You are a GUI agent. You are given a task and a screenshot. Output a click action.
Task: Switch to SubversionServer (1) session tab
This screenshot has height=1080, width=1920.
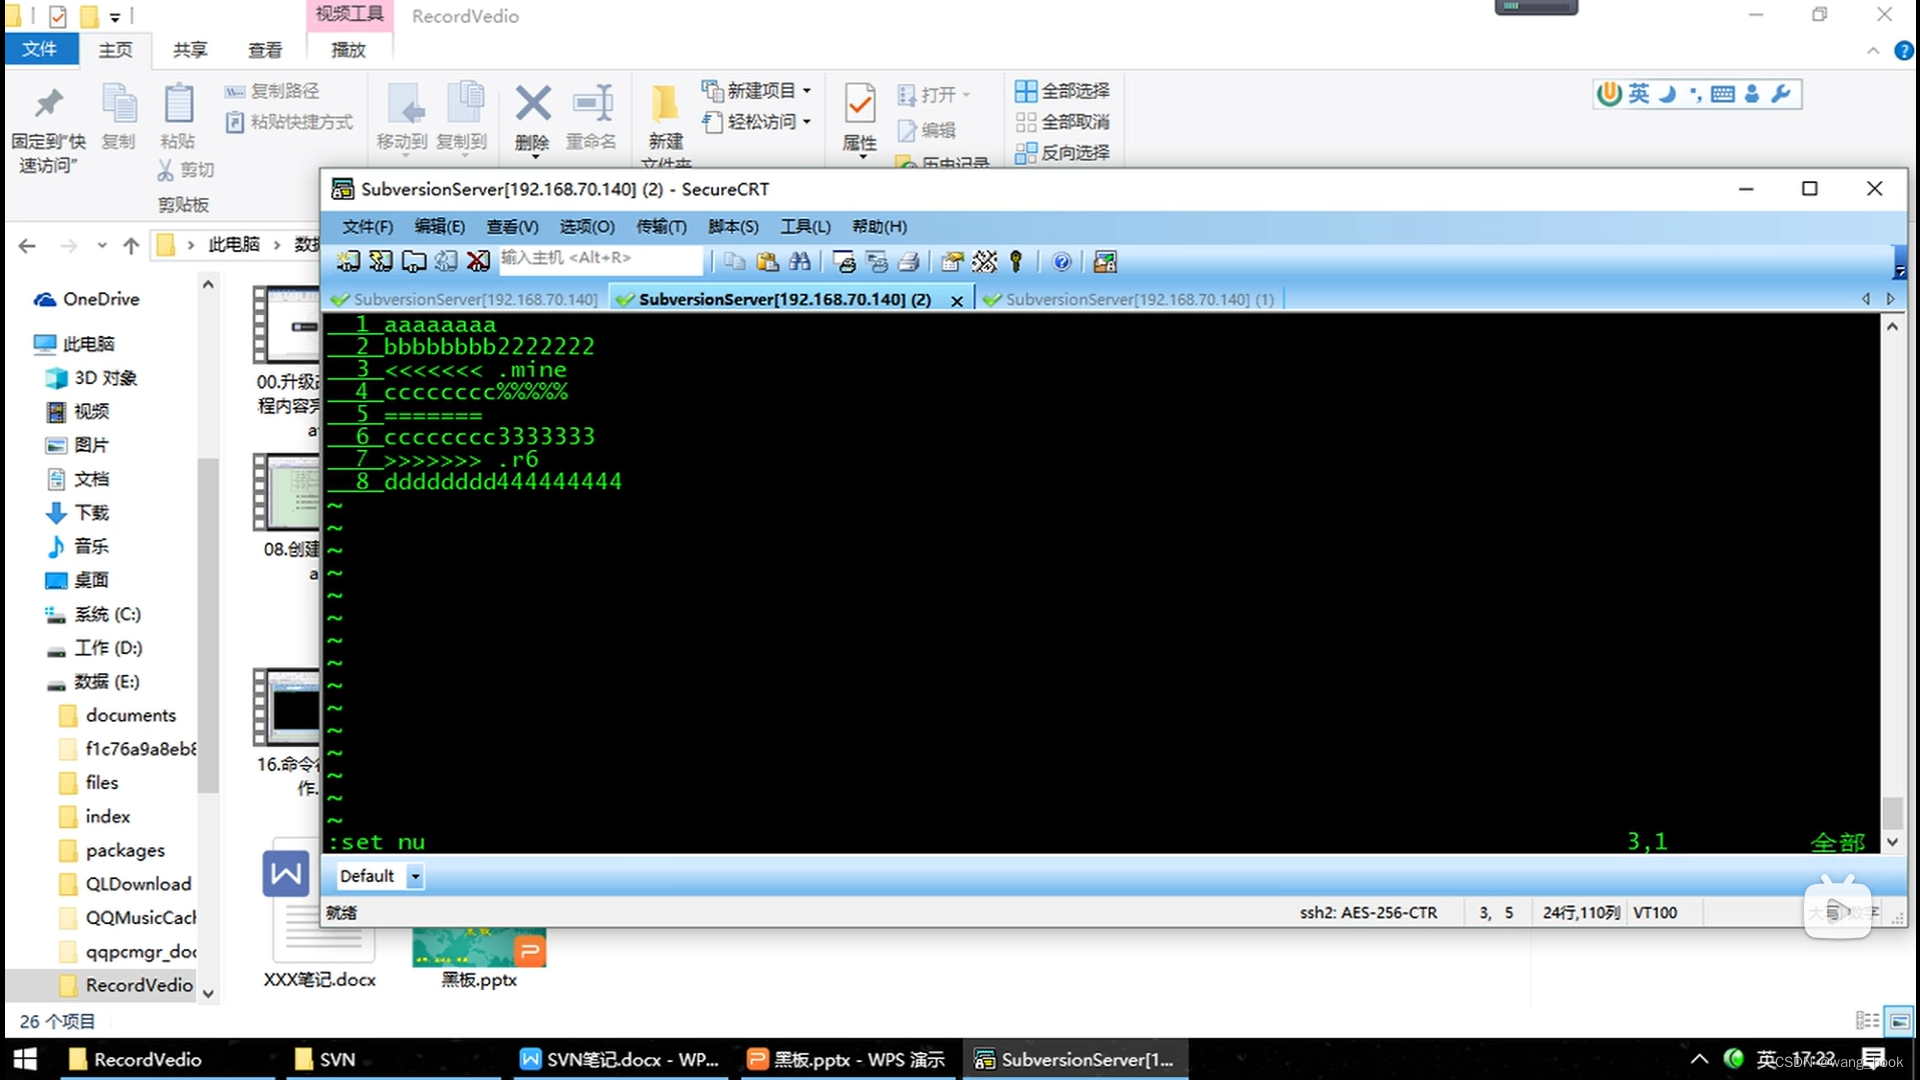[1129, 298]
